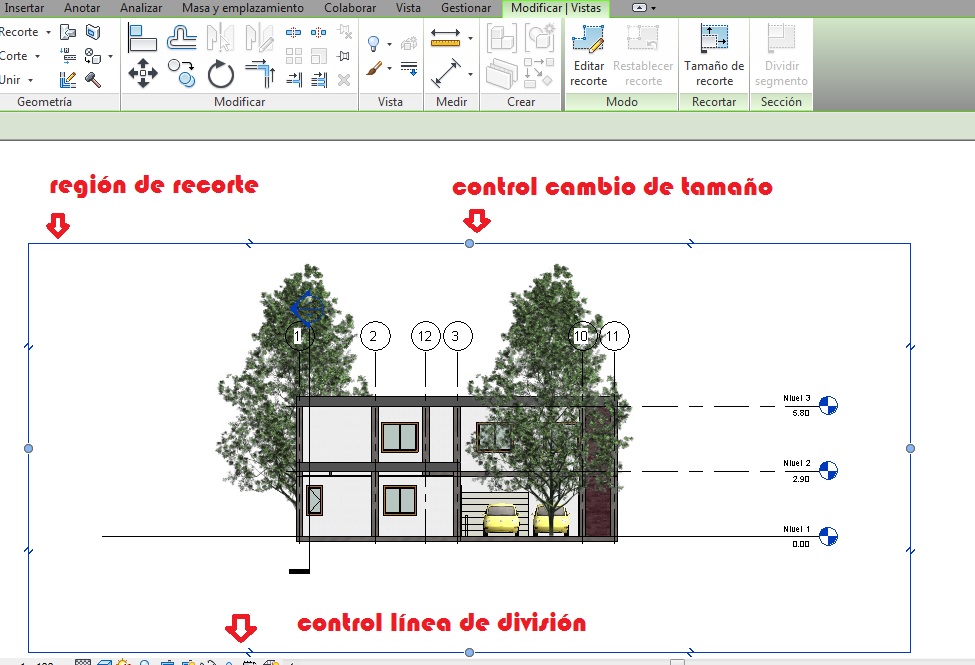This screenshot has height=665, width=975.
Task: Select the Move tool with four arrows
Action: (143, 74)
